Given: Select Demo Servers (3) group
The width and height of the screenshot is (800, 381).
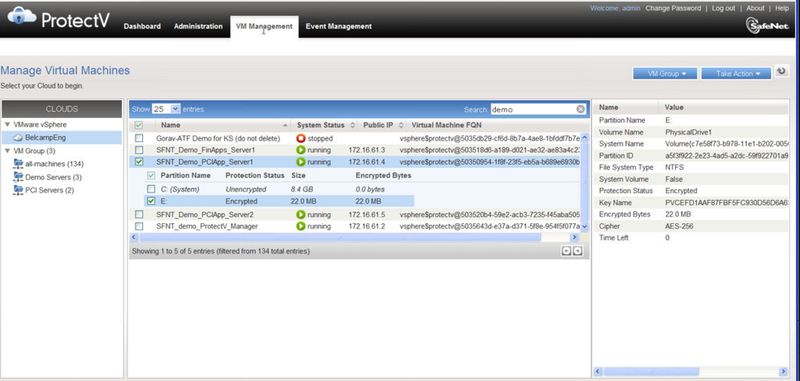Looking at the screenshot, I should (53, 177).
